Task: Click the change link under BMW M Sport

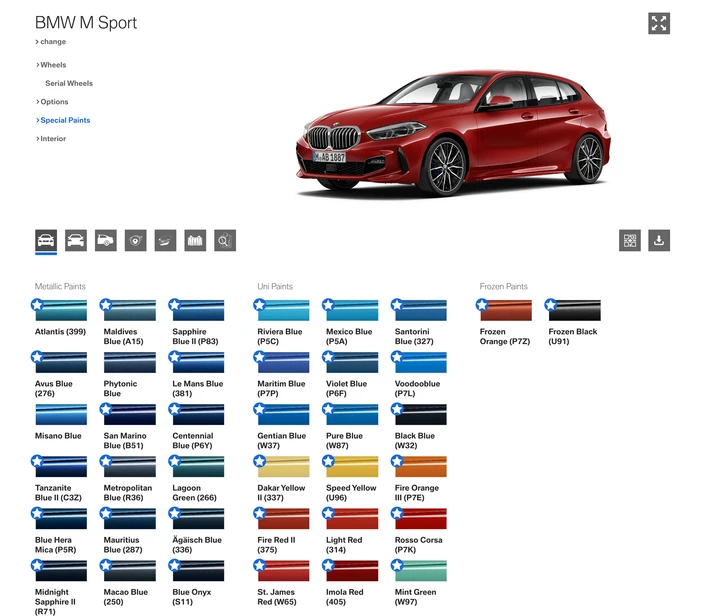Action: pos(51,41)
